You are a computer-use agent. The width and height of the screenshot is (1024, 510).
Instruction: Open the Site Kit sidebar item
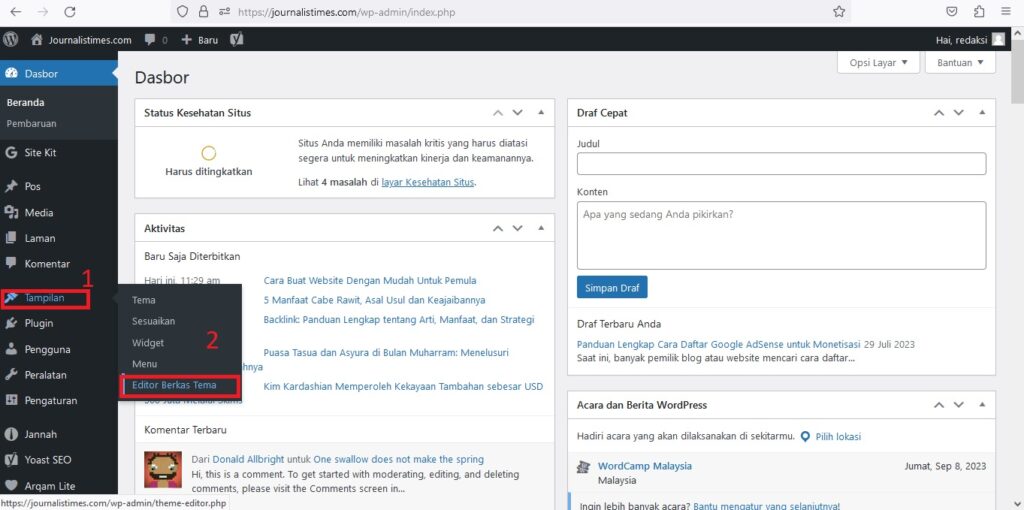coord(40,153)
